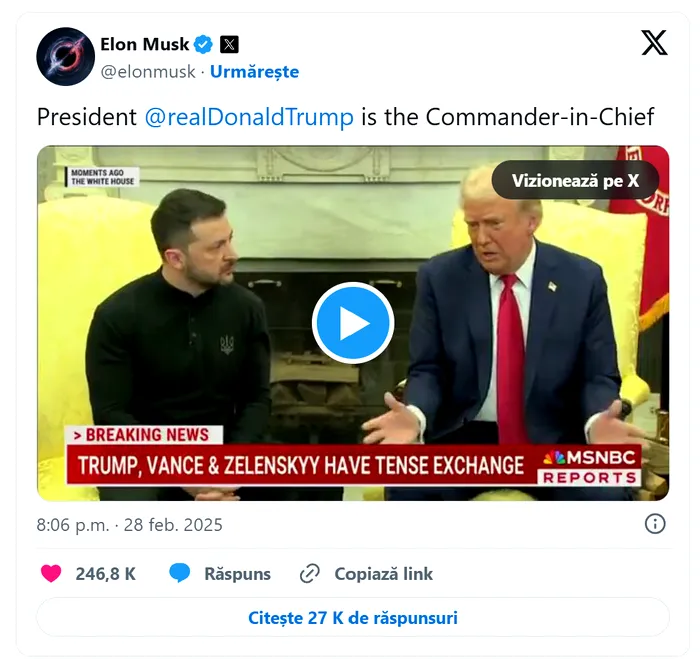700x659 pixels.
Task: Like the tweet with the heart icon
Action: [x=51, y=574]
